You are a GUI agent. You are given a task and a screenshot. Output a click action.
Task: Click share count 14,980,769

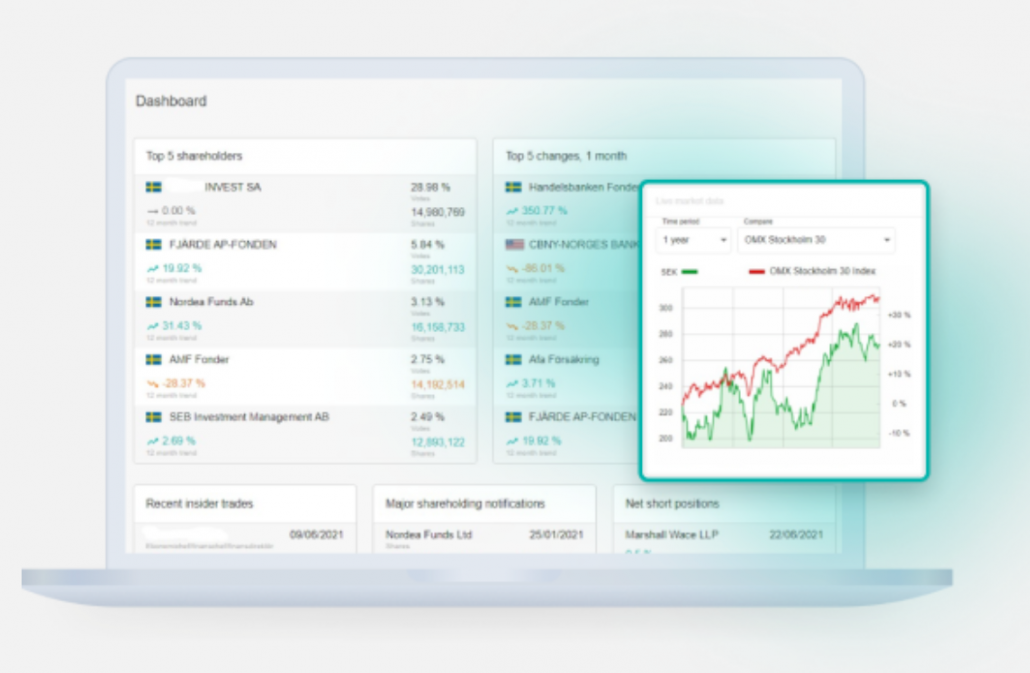click(437, 212)
